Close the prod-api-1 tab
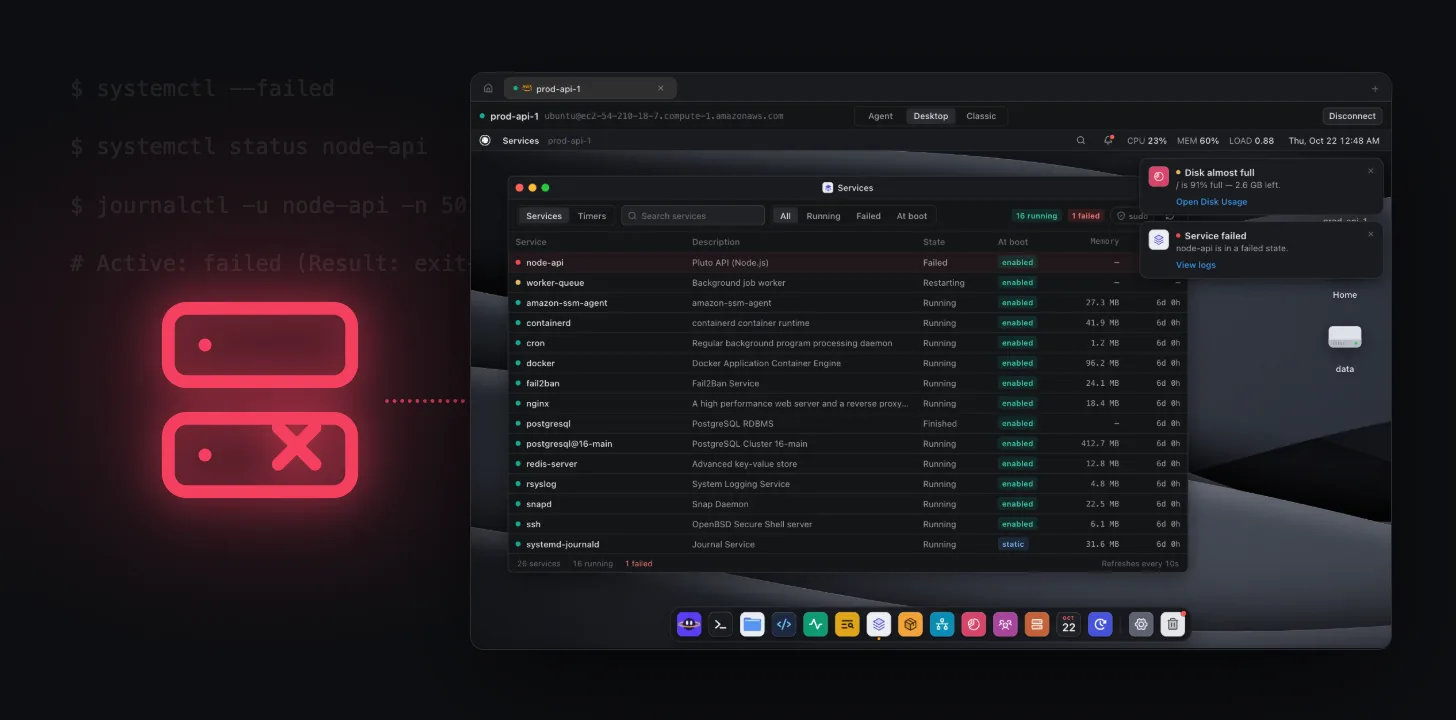This screenshot has width=1456, height=720. click(660, 88)
